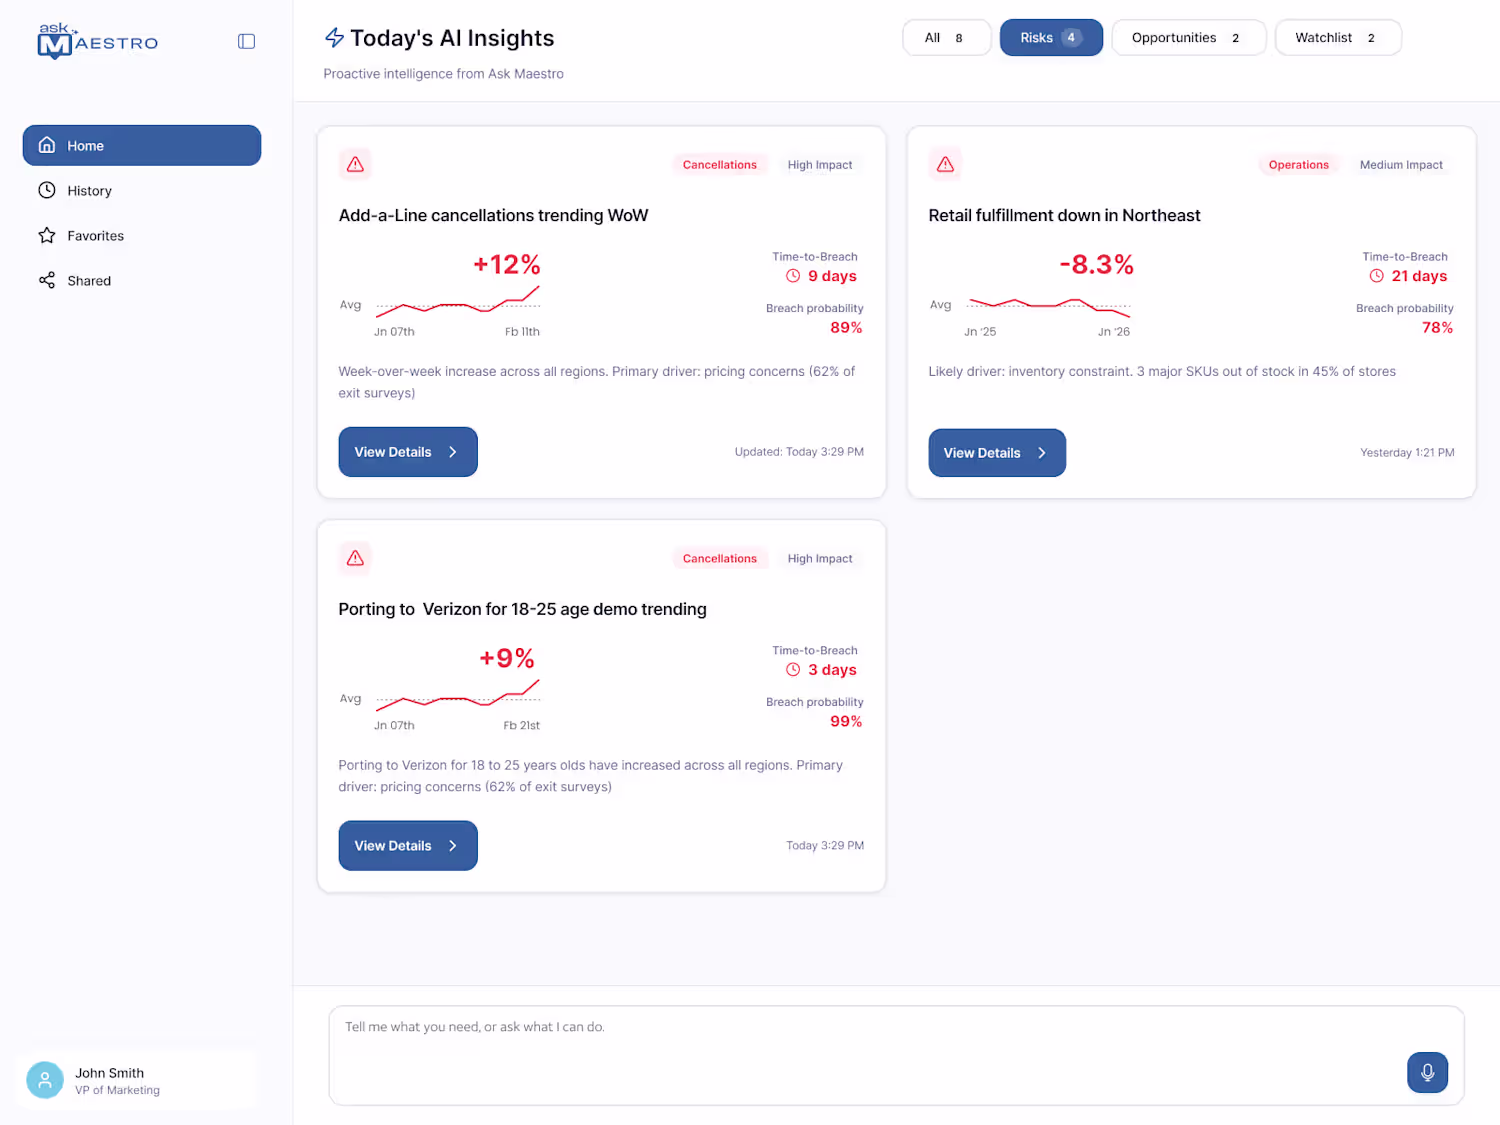Click the Ask Maestro logo
Image resolution: width=1500 pixels, height=1125 pixels.
pos(97,41)
